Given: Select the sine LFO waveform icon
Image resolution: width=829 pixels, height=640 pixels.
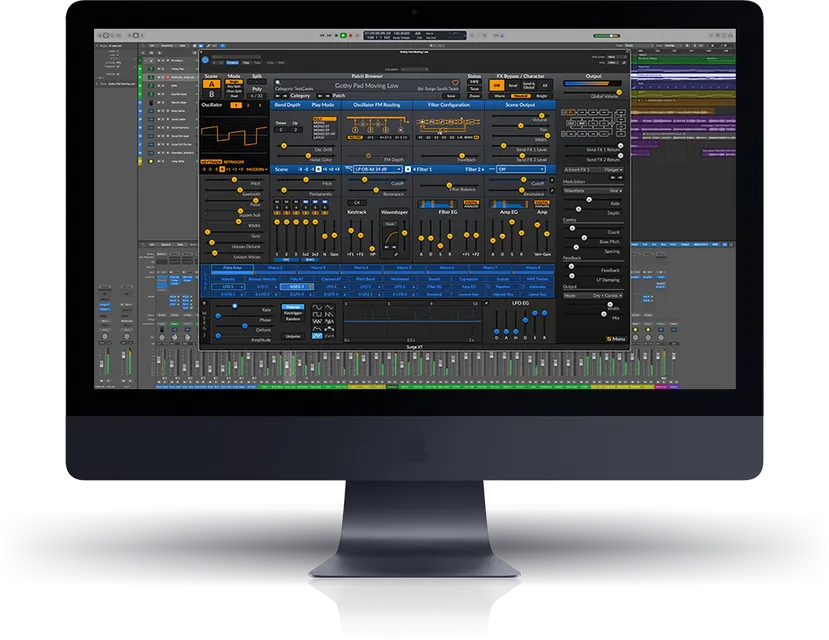Looking at the screenshot, I should coord(317,308).
